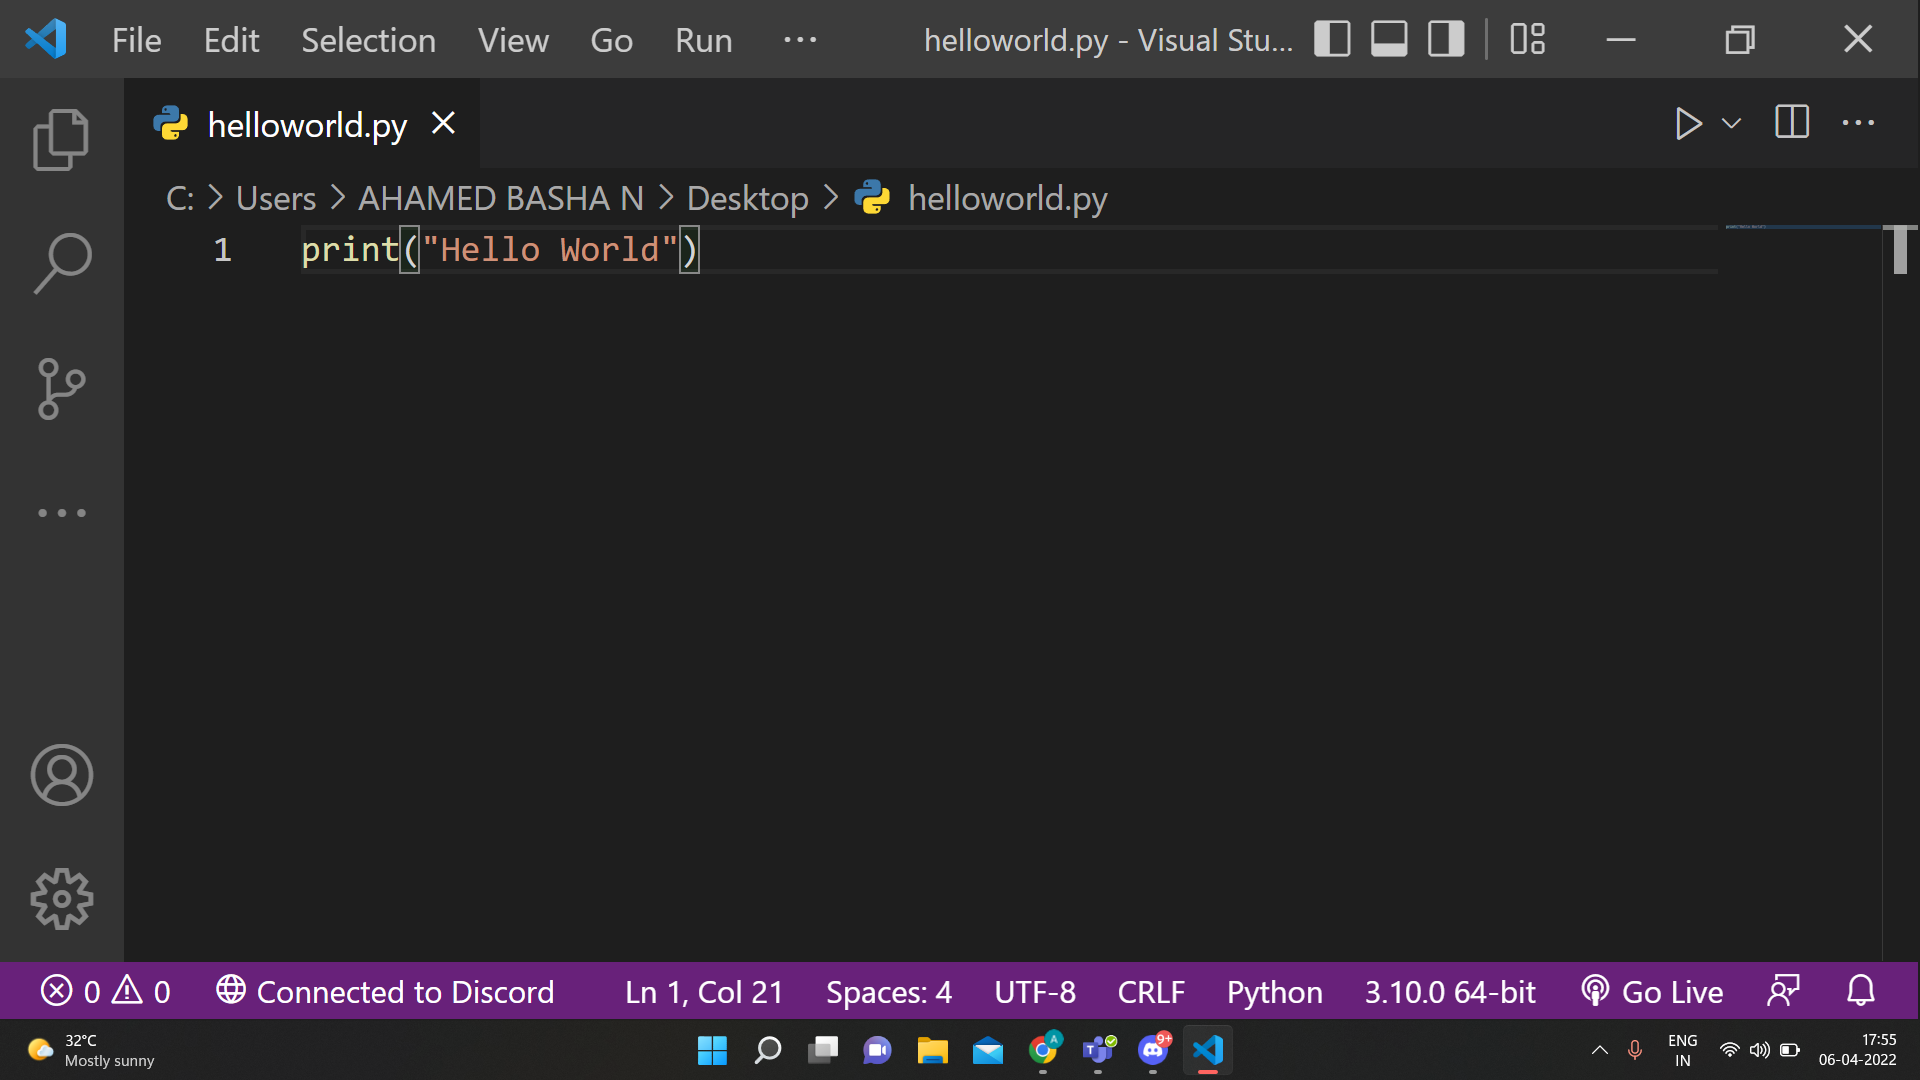The width and height of the screenshot is (1920, 1080).
Task: Expand the run button dropdown arrow
Action: tap(1731, 124)
